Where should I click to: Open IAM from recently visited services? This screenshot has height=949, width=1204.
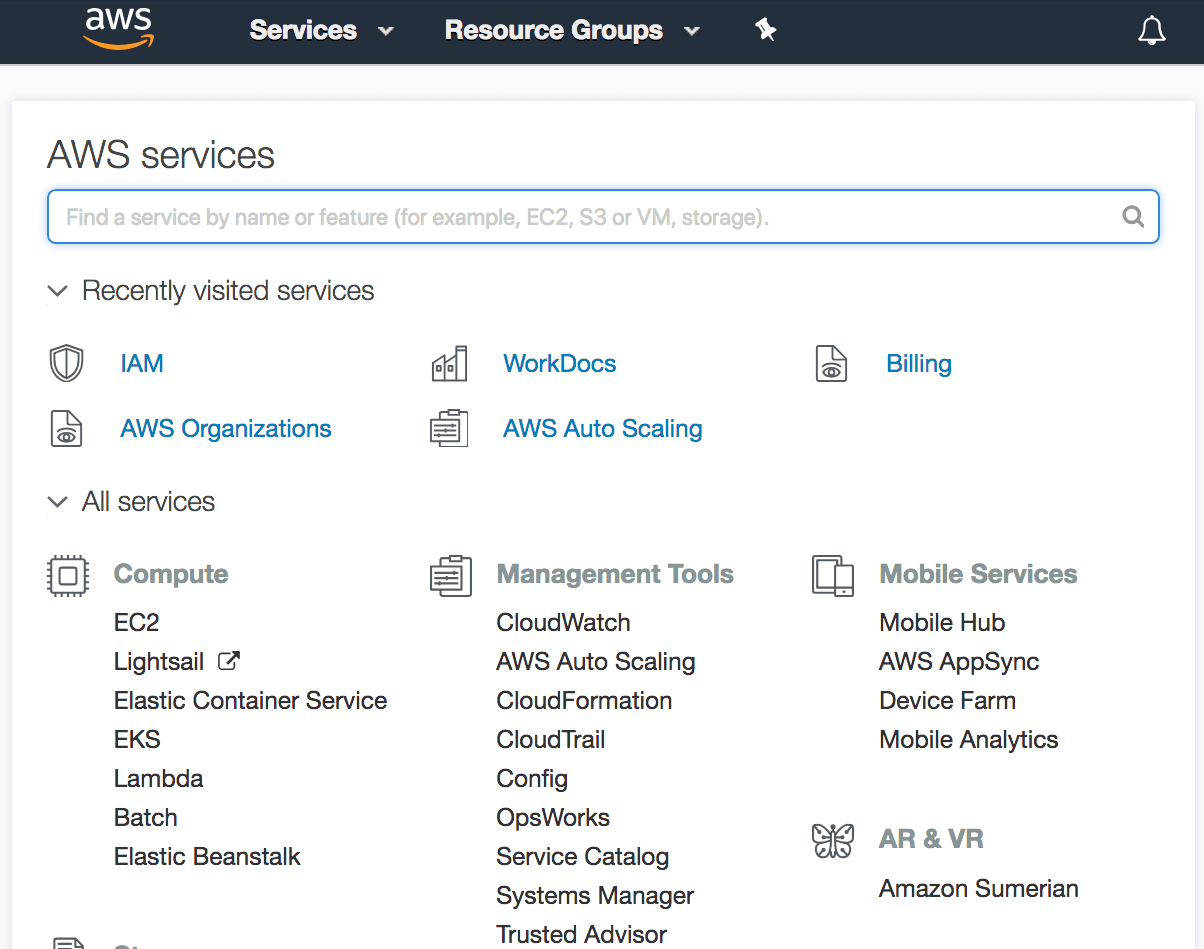tap(142, 364)
